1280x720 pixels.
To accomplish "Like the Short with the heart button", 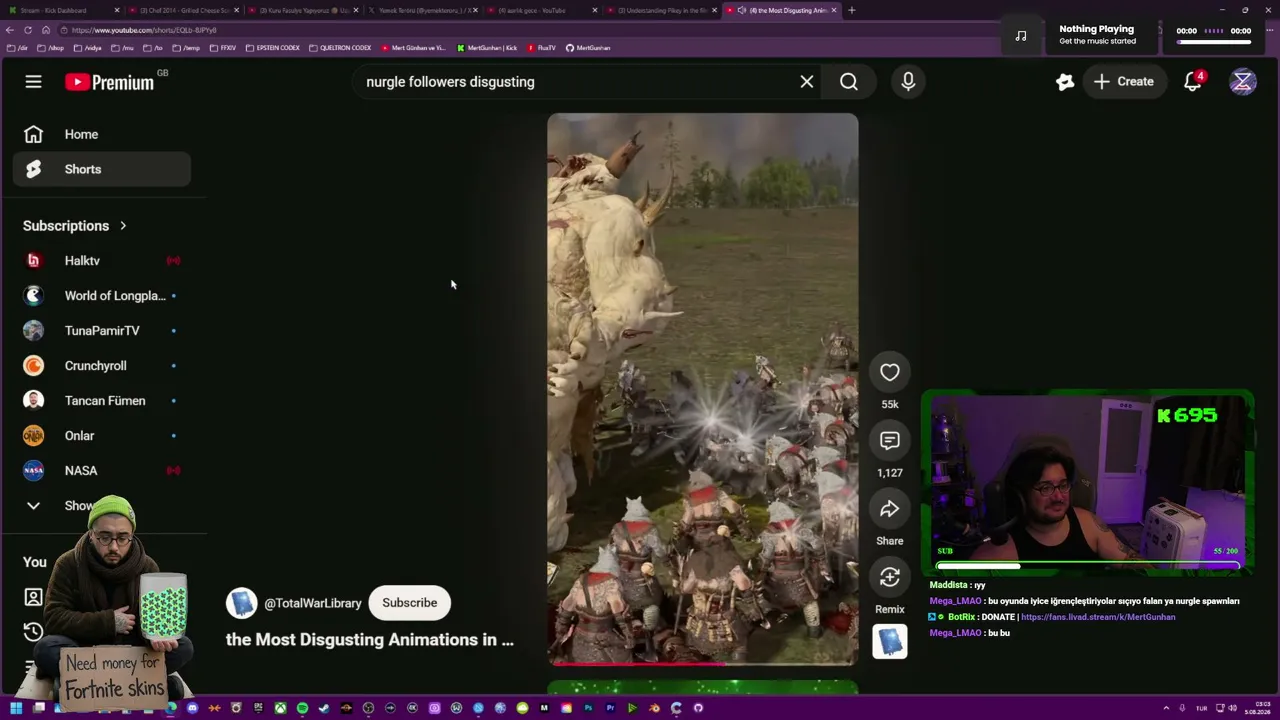I will [890, 372].
